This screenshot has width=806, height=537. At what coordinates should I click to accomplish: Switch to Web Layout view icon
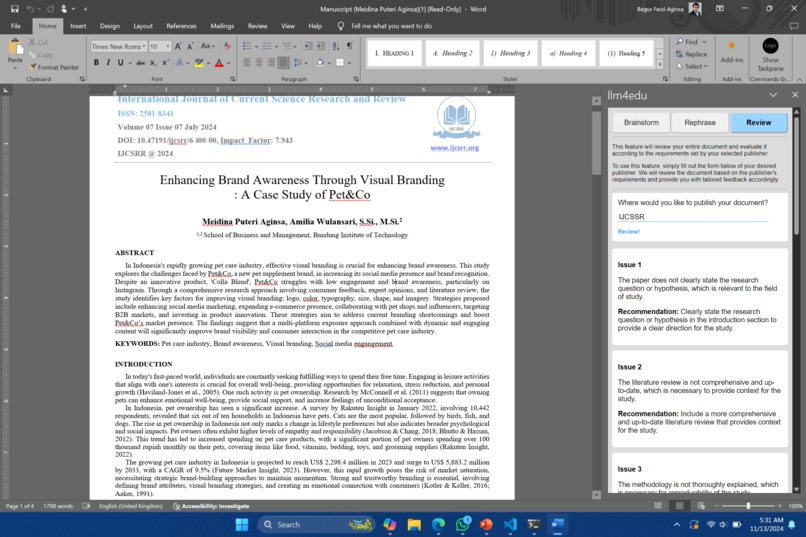701,506
